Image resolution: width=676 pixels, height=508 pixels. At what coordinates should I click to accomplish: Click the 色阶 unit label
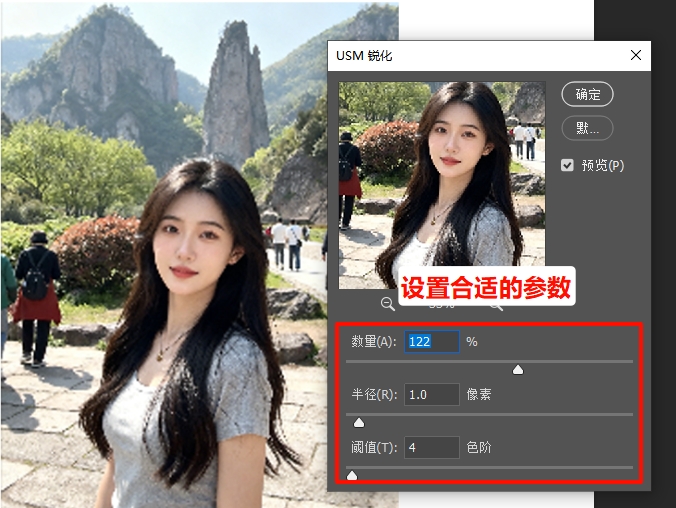[x=479, y=447]
